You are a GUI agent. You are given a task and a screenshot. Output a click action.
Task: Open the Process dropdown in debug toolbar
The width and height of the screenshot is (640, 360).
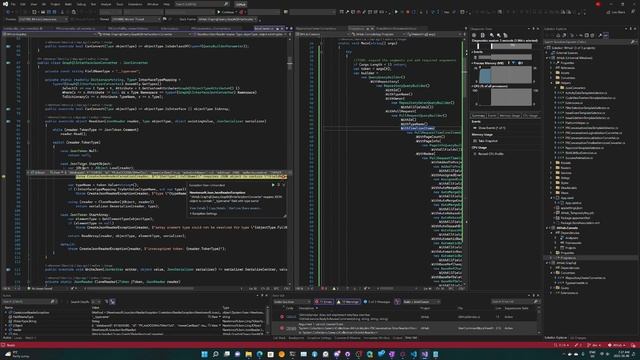coord(43,19)
